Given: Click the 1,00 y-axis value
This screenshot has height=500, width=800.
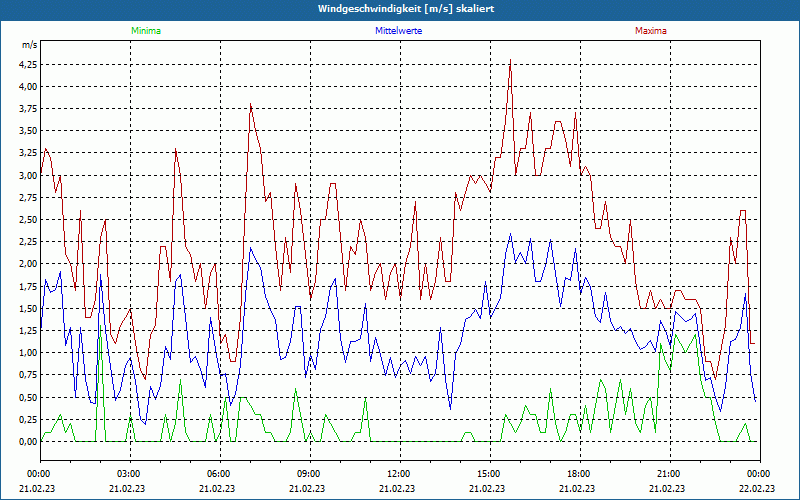Looking at the screenshot, I should tap(28, 353).
